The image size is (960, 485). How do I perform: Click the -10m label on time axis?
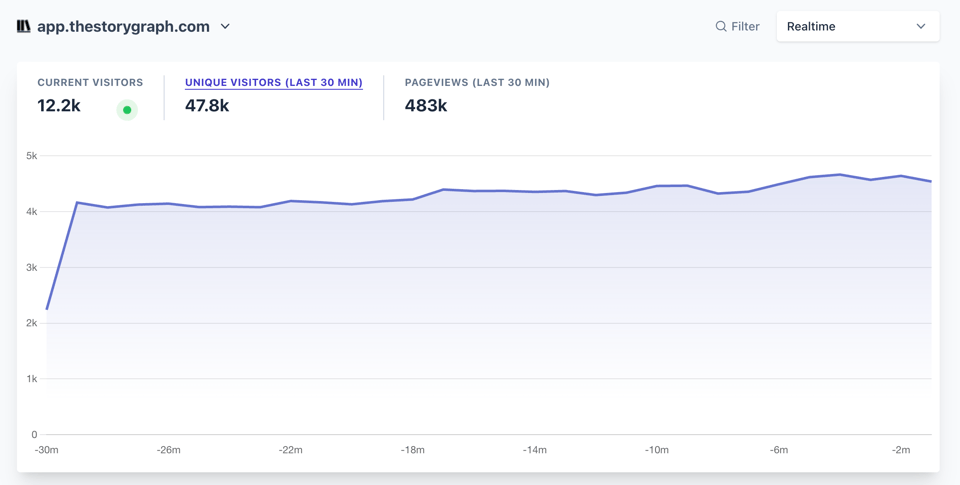657,450
